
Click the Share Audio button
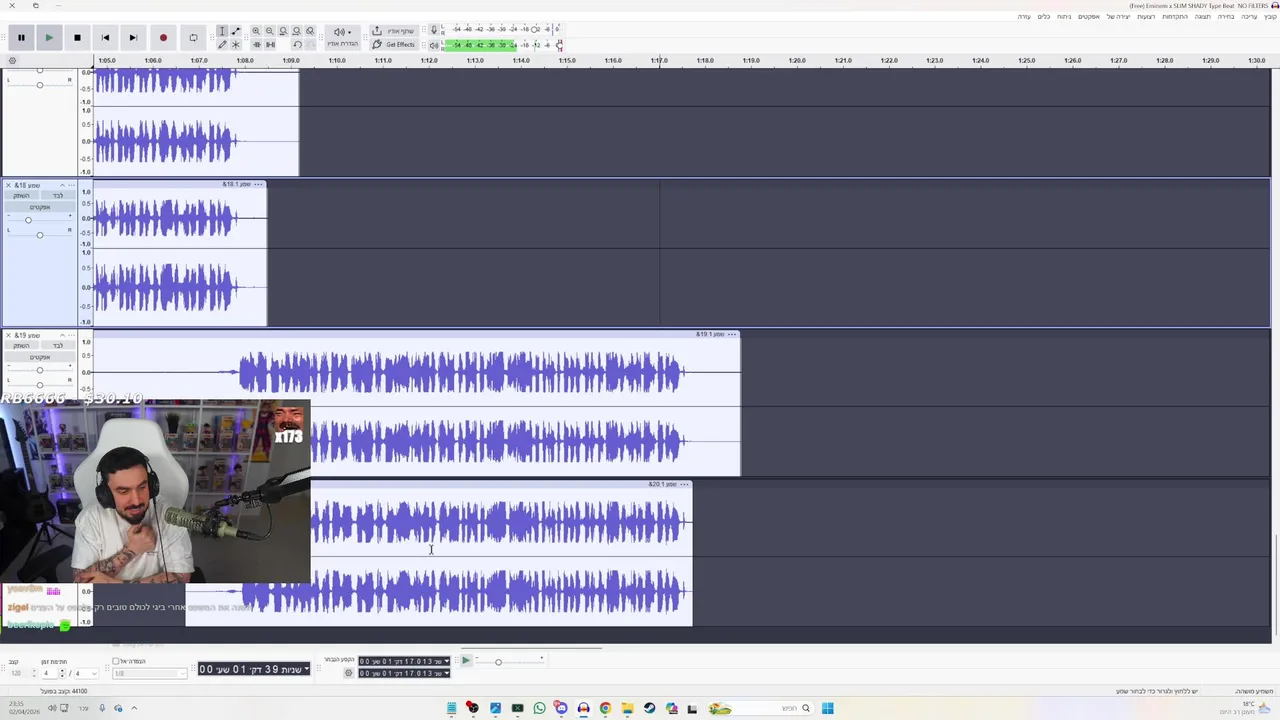pyautogui.click(x=393, y=31)
